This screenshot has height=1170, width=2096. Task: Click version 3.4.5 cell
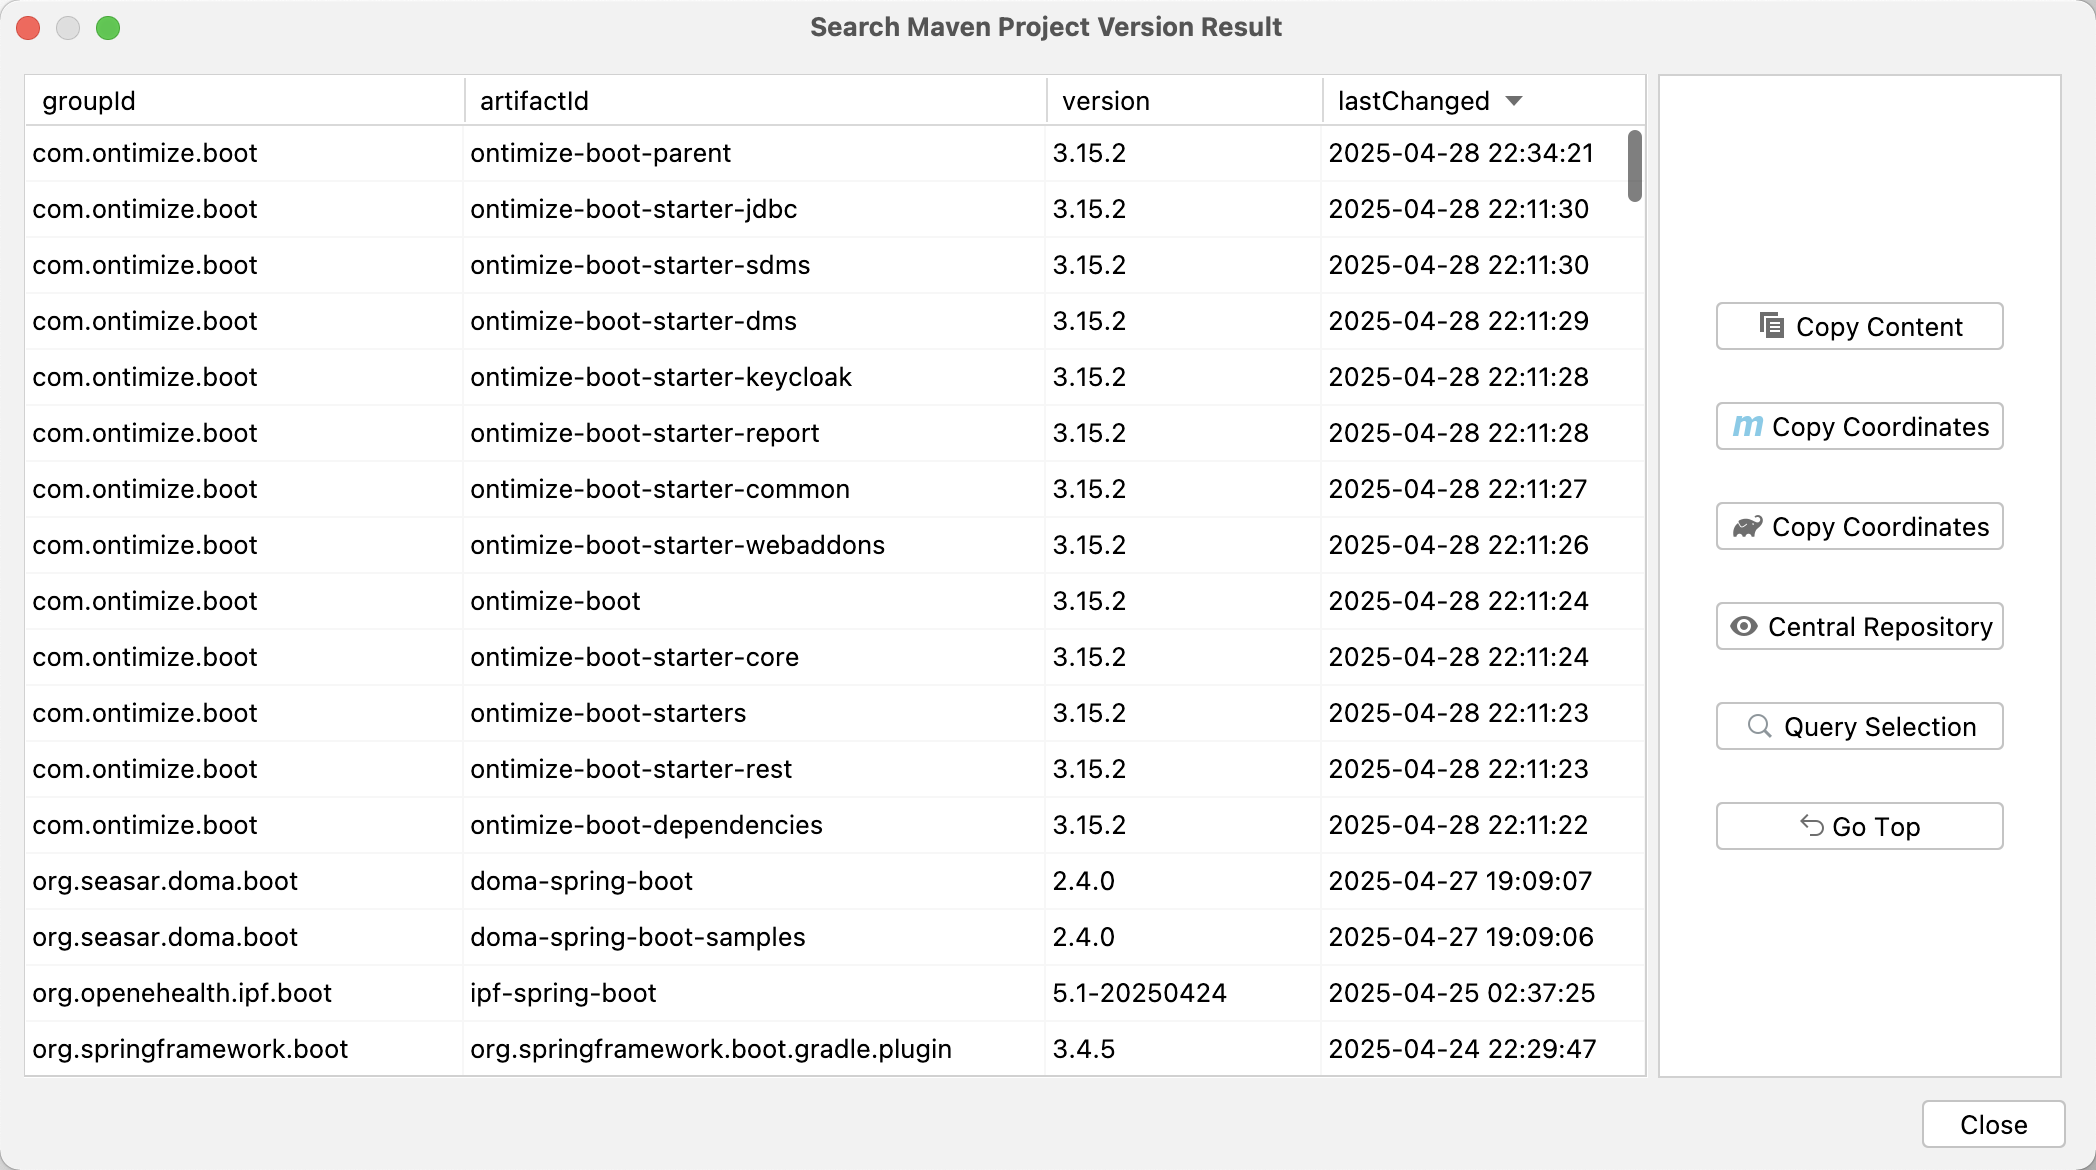click(x=1184, y=1049)
